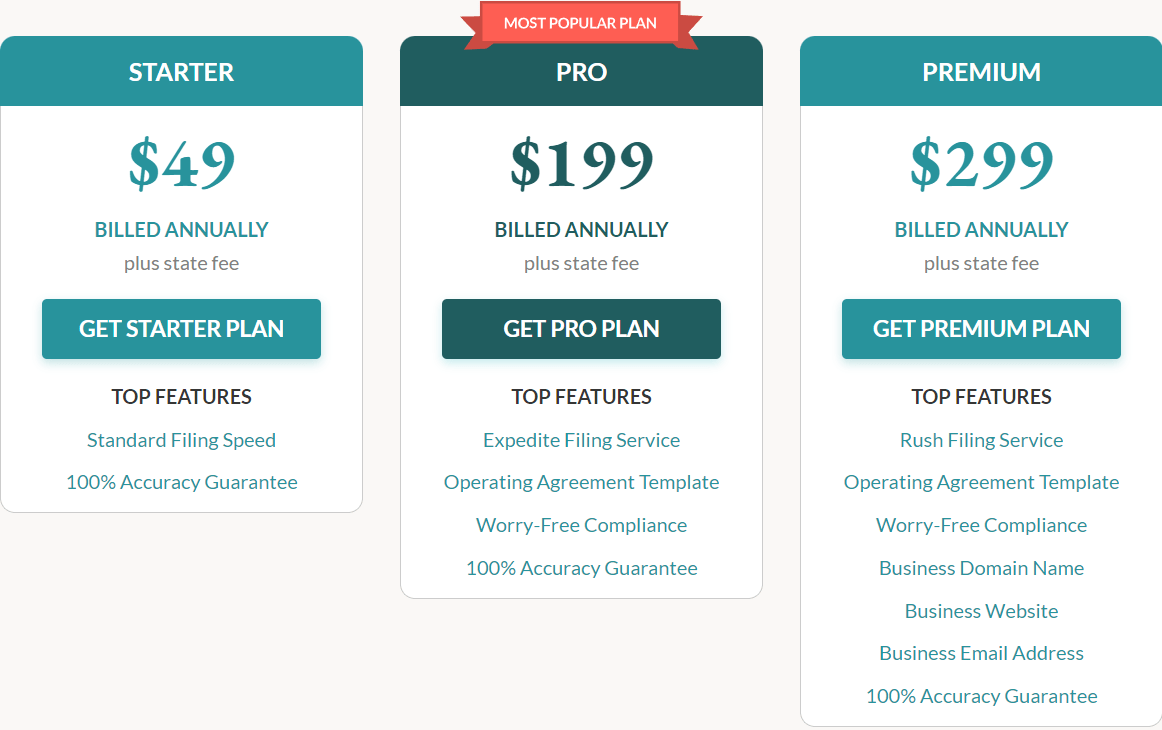This screenshot has width=1162, height=730.
Task: Click Worry-Free Compliance under PREMIUM
Action: click(x=981, y=524)
